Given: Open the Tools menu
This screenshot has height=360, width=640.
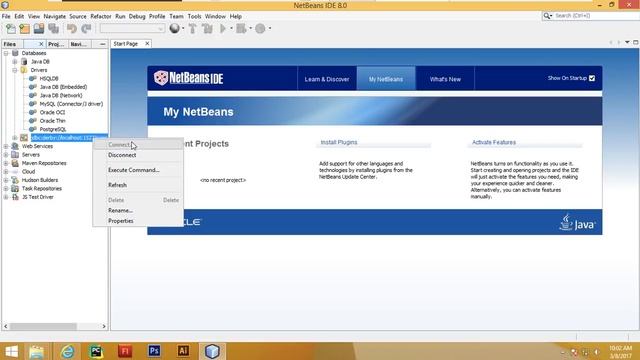Looking at the screenshot, I should [194, 16].
